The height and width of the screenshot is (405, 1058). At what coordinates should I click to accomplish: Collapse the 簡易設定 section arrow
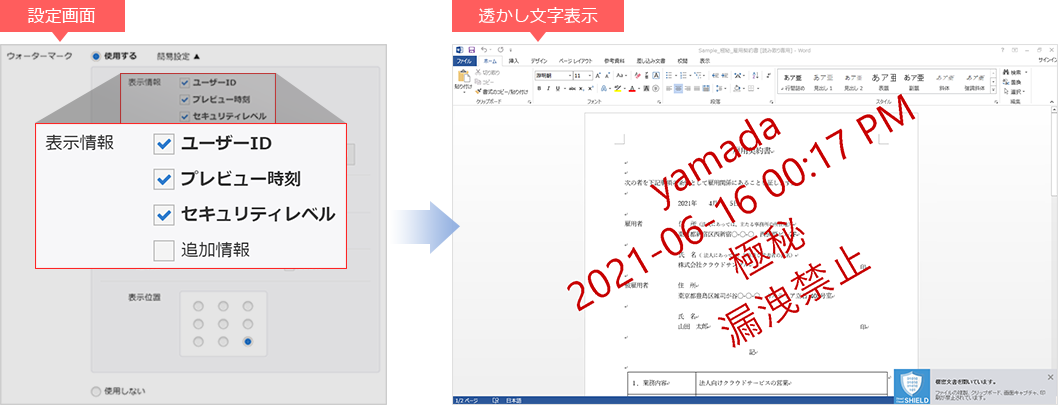pos(197,57)
